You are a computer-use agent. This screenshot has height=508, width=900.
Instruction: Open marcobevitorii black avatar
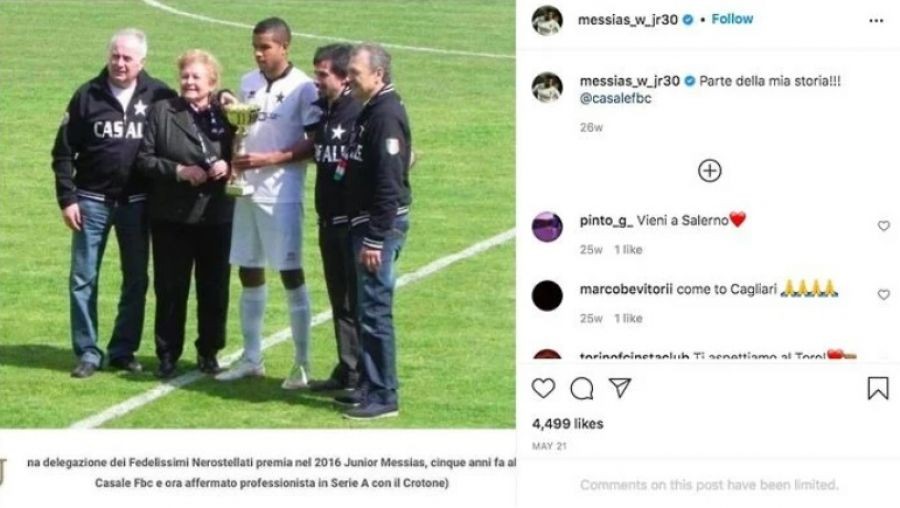(x=547, y=296)
